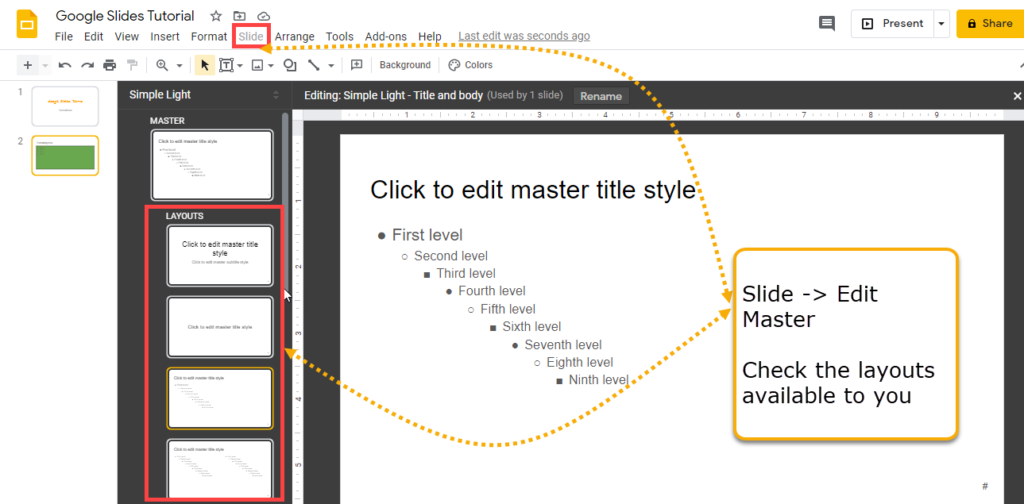The width and height of the screenshot is (1024, 504).
Task: Star the Google Slides Tutorial document
Action: (216, 16)
